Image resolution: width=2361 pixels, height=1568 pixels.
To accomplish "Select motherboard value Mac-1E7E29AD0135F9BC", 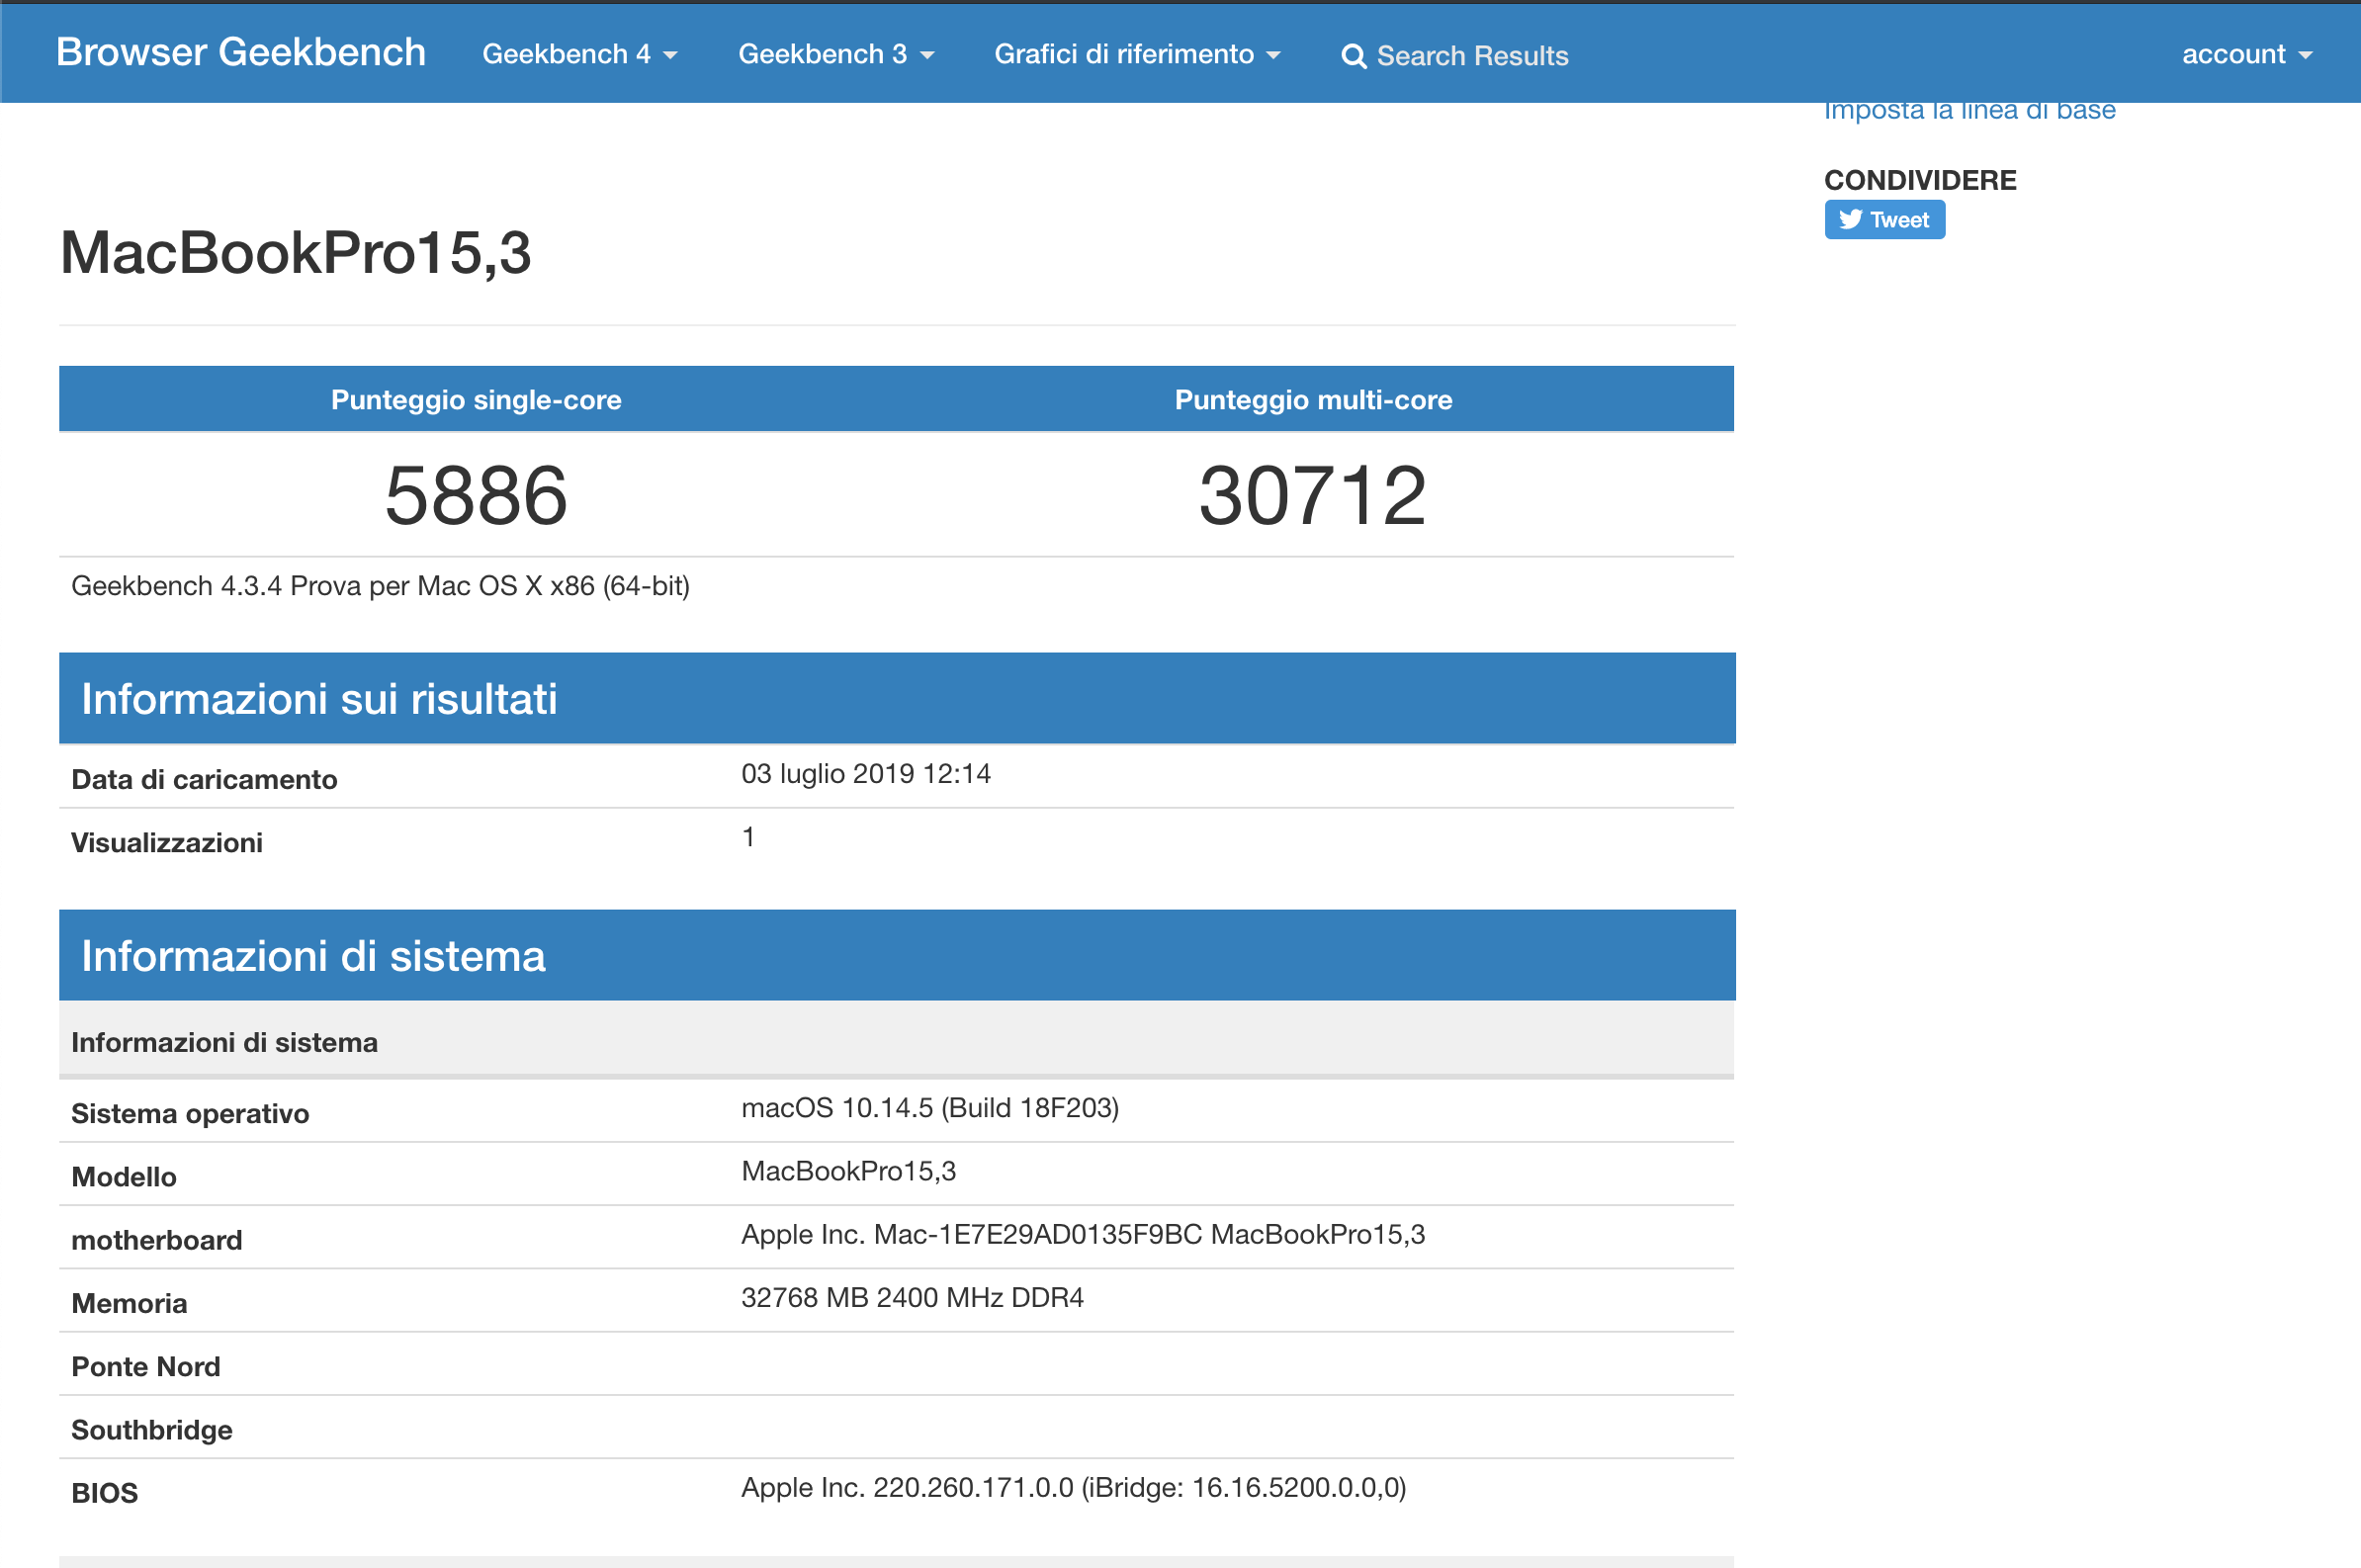I will (x=1038, y=1235).
